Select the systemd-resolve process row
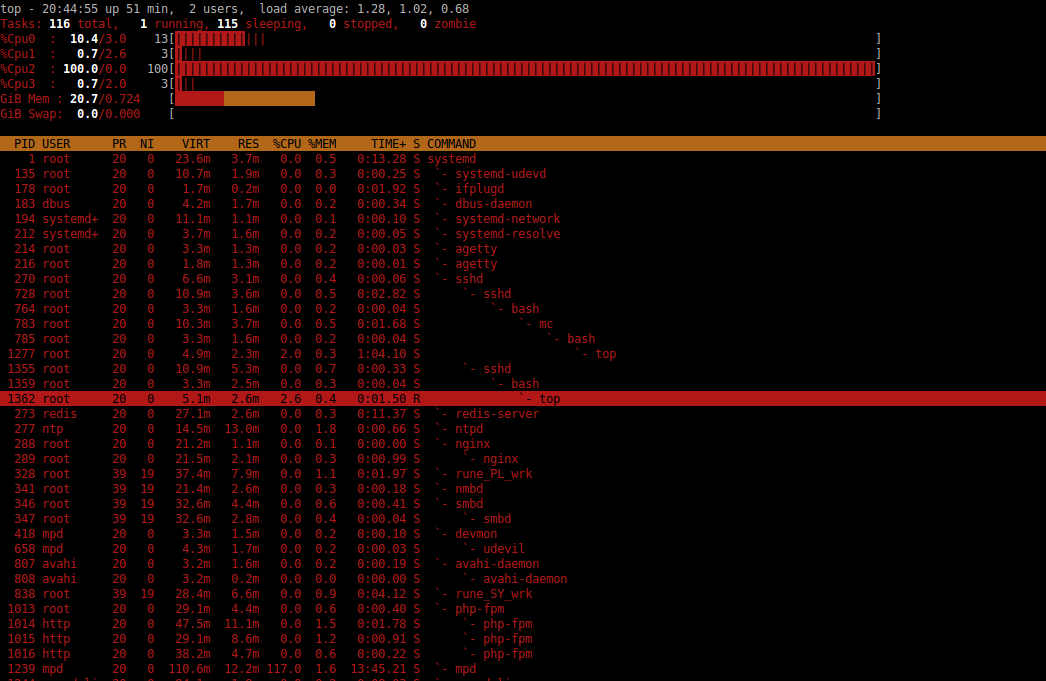This screenshot has height=681, width=1046. pos(523,234)
